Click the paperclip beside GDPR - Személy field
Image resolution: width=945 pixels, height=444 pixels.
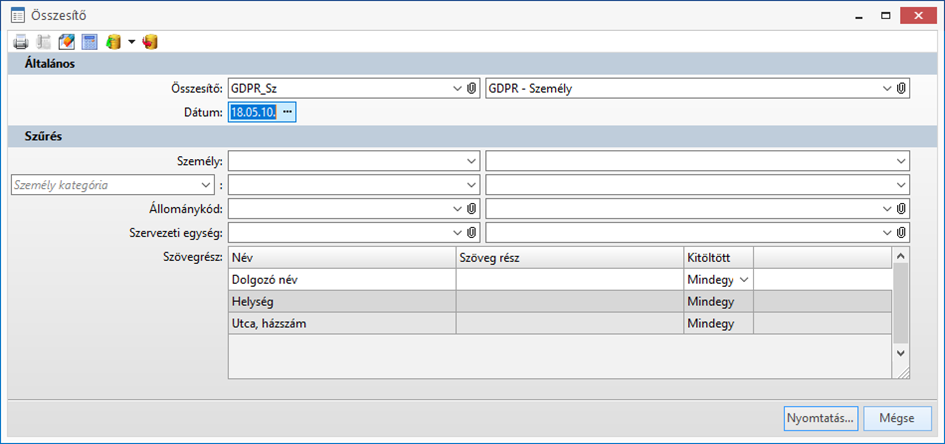[x=901, y=88]
